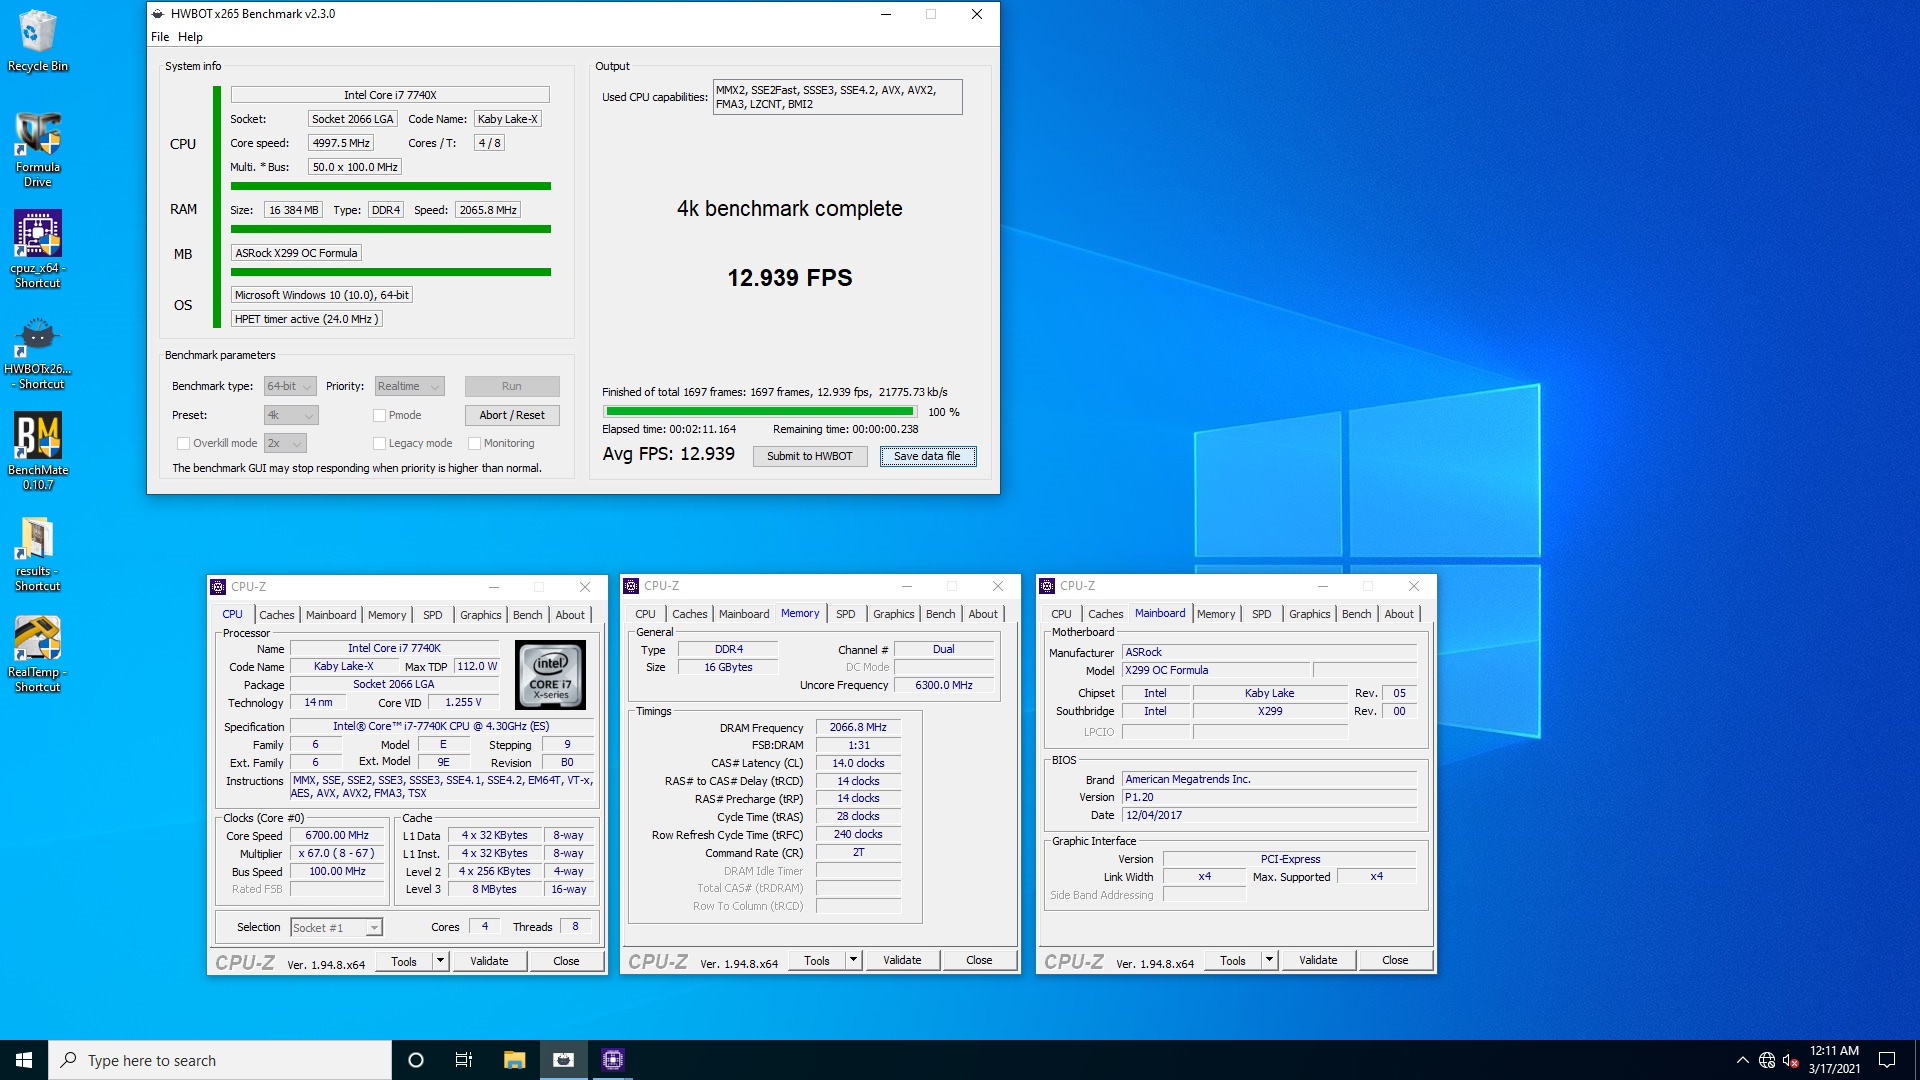This screenshot has height=1080, width=1920.
Task: Click the Intel Core i7 X-series logo
Action: (x=550, y=675)
